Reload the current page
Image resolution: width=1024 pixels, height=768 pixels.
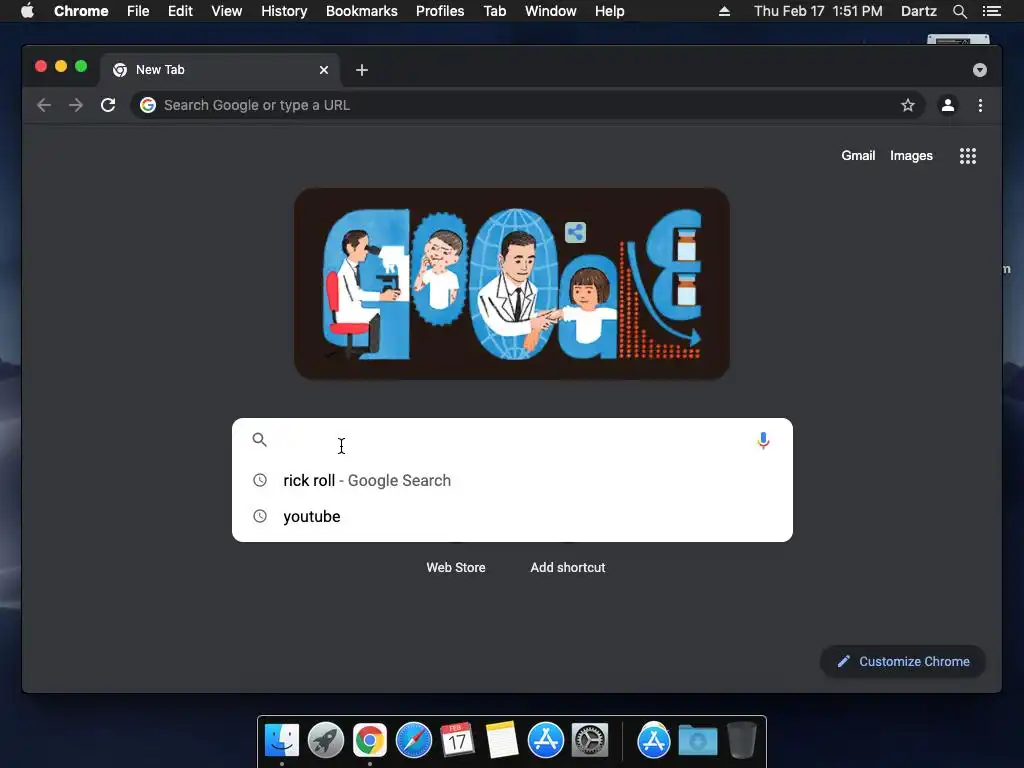tap(108, 105)
